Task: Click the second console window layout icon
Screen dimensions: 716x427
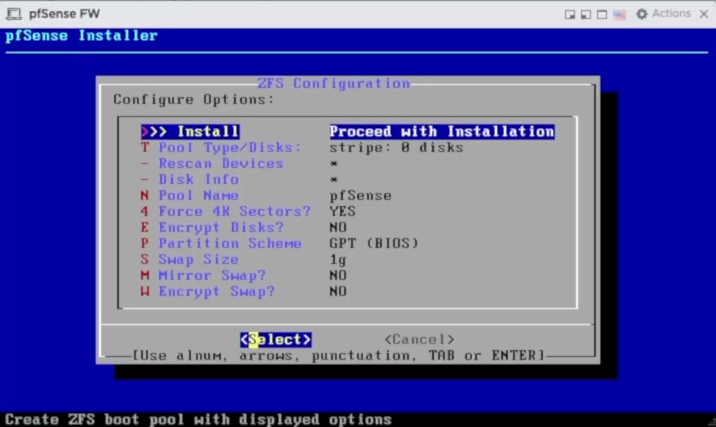Action: pyautogui.click(x=586, y=15)
